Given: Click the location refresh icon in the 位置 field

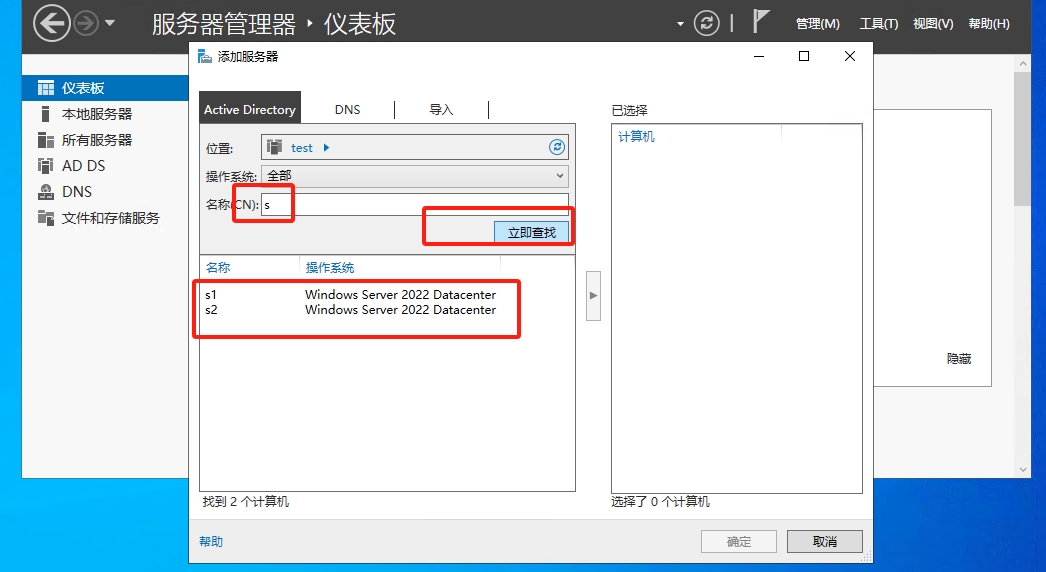Looking at the screenshot, I should (557, 147).
